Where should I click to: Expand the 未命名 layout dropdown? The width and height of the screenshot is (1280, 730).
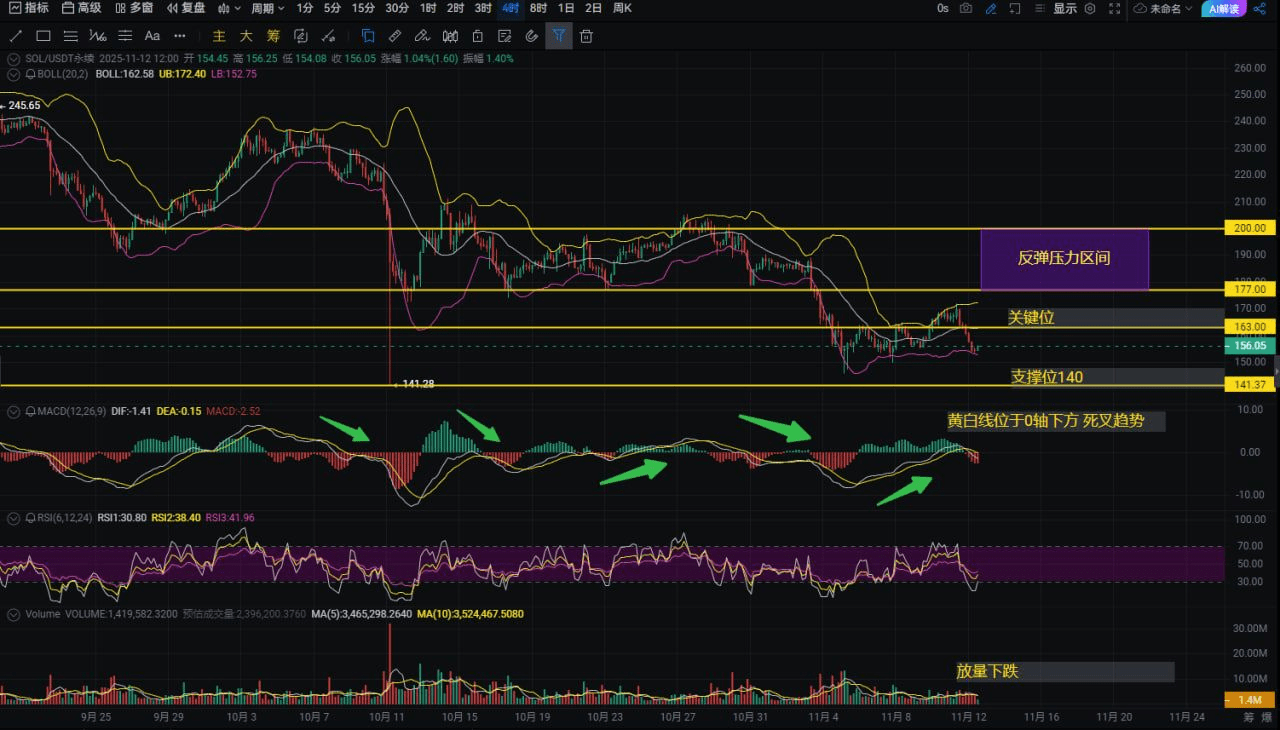[1164, 8]
